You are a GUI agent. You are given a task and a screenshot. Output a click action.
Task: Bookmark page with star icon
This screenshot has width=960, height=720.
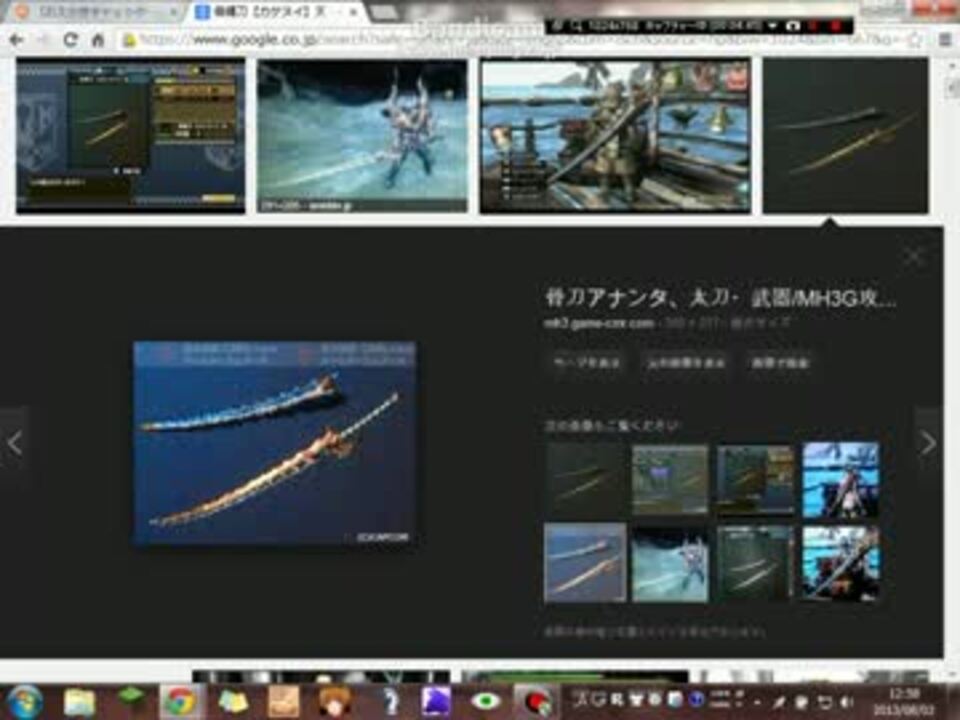pyautogui.click(x=915, y=40)
